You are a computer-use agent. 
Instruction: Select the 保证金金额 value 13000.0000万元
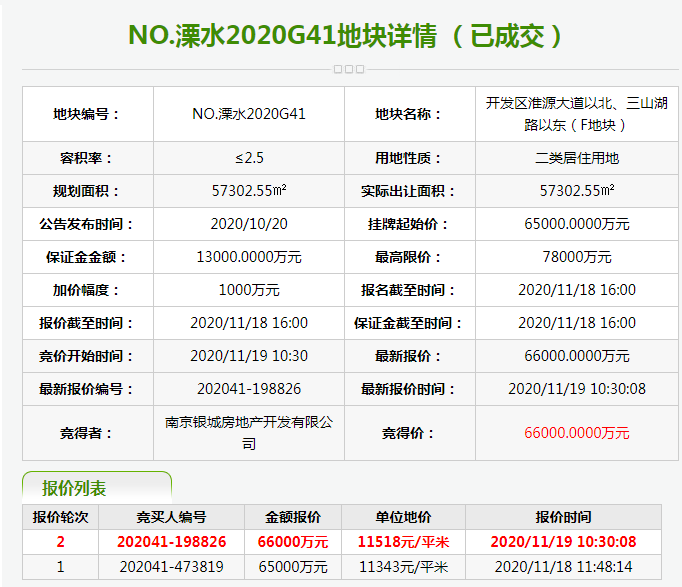pos(249,257)
